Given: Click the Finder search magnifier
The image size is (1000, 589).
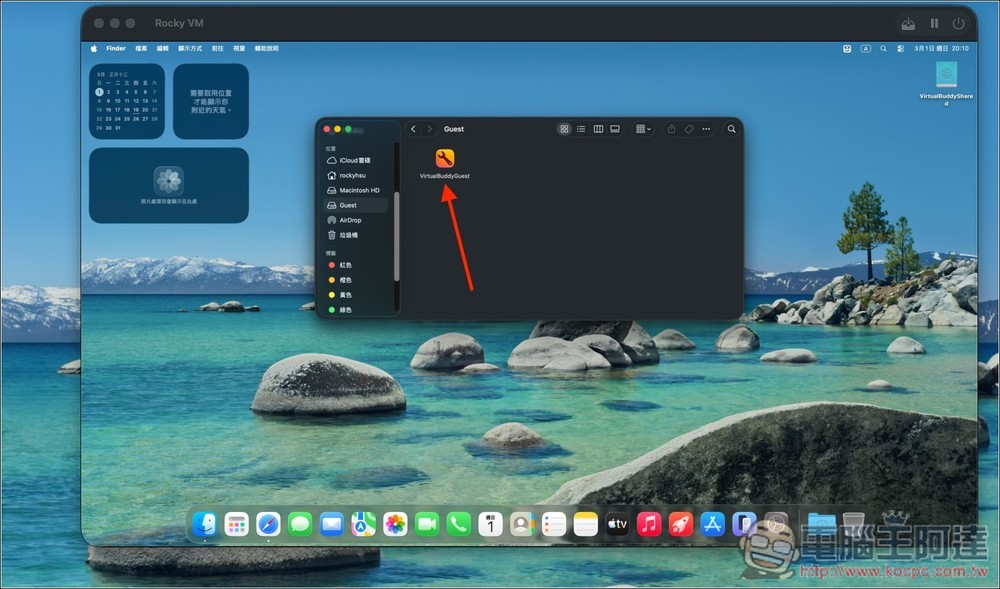Looking at the screenshot, I should tap(732, 129).
